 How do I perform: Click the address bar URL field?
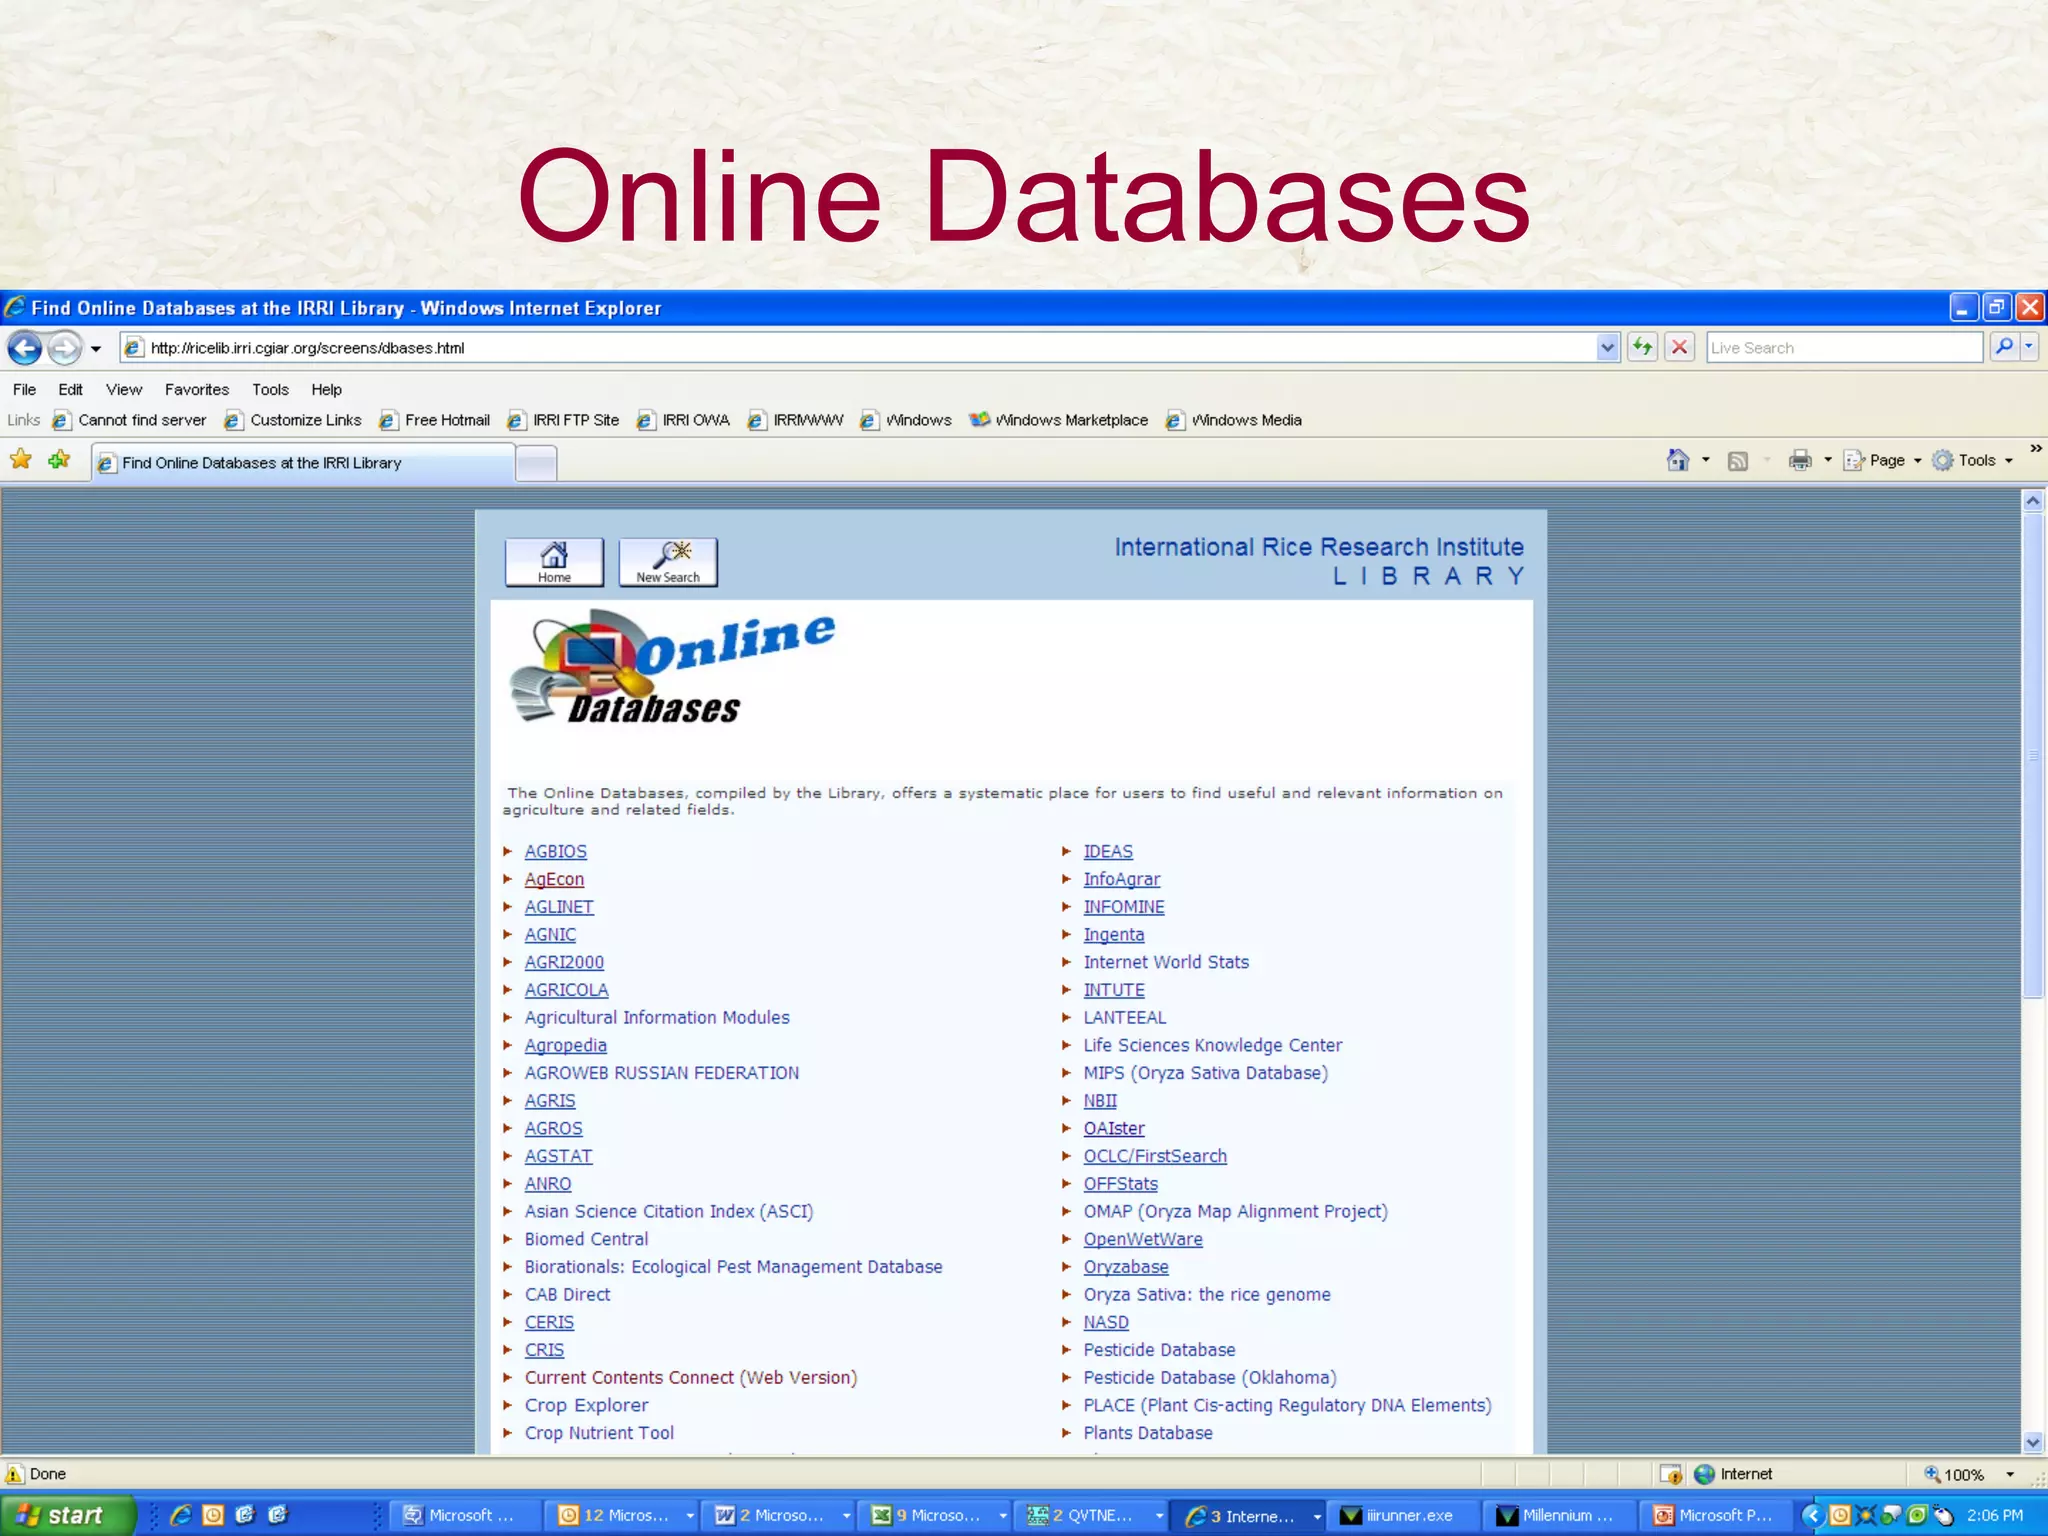tap(860, 348)
